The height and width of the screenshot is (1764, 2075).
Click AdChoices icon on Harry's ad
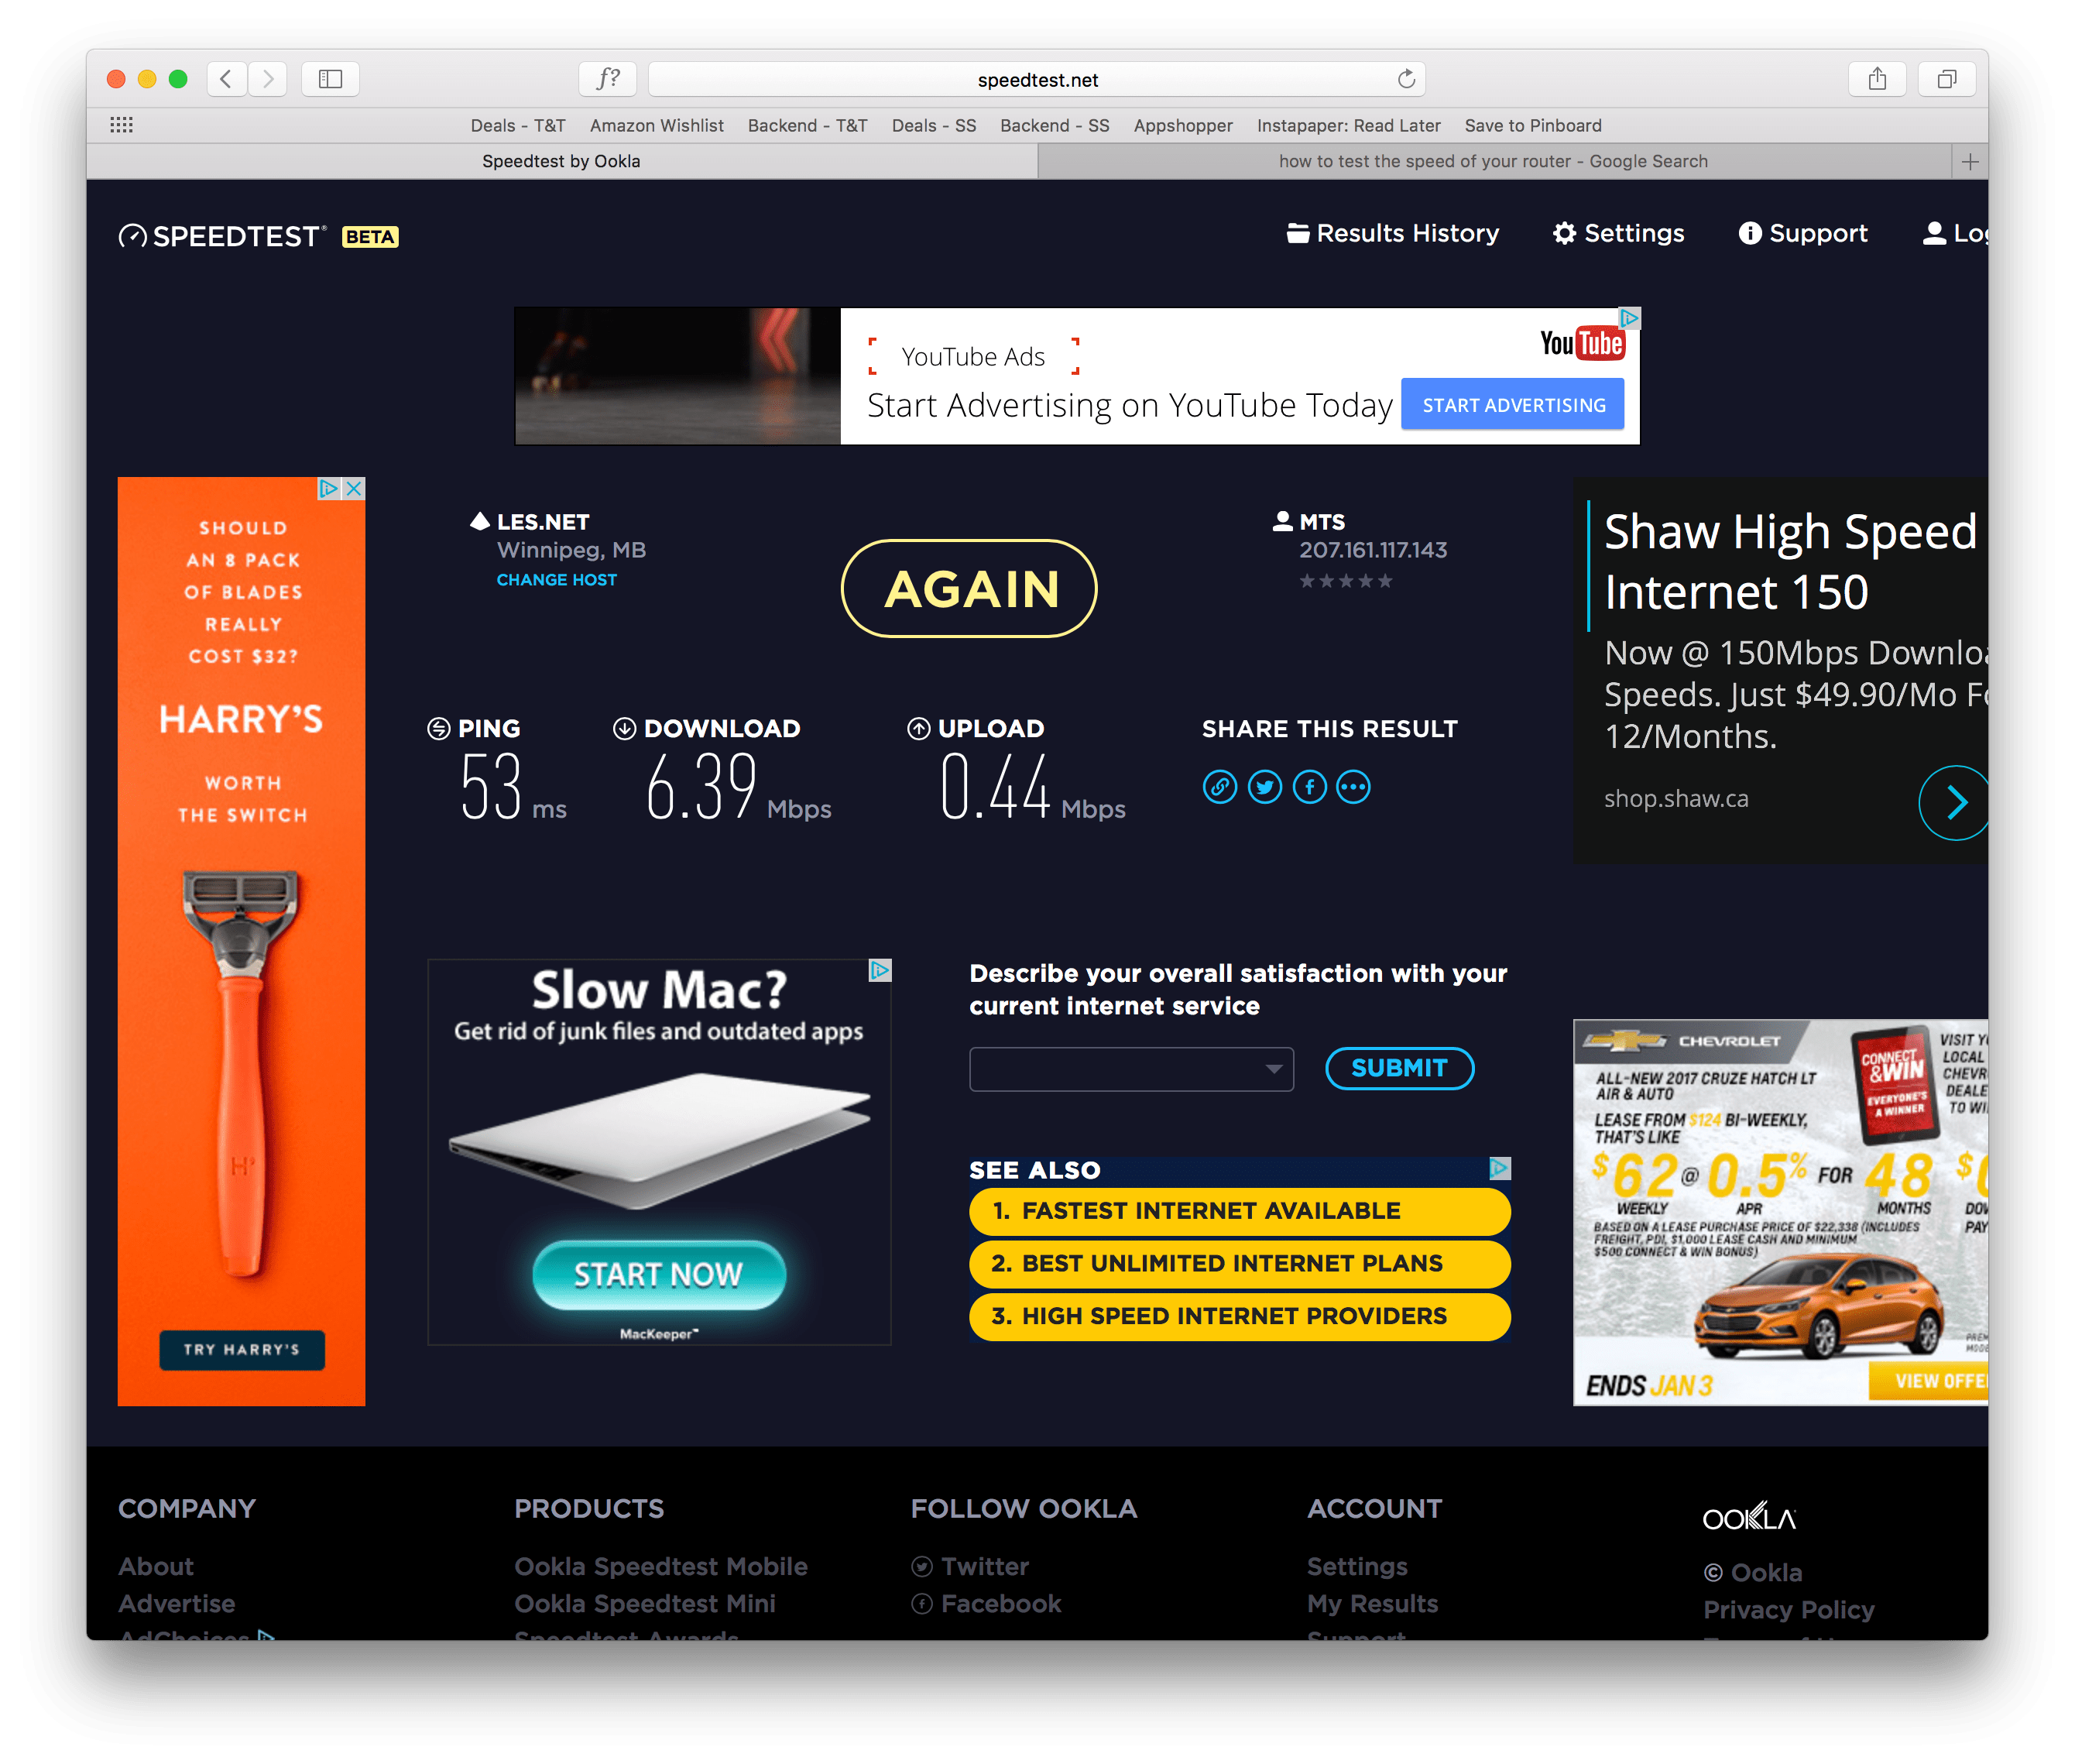pyautogui.click(x=329, y=489)
